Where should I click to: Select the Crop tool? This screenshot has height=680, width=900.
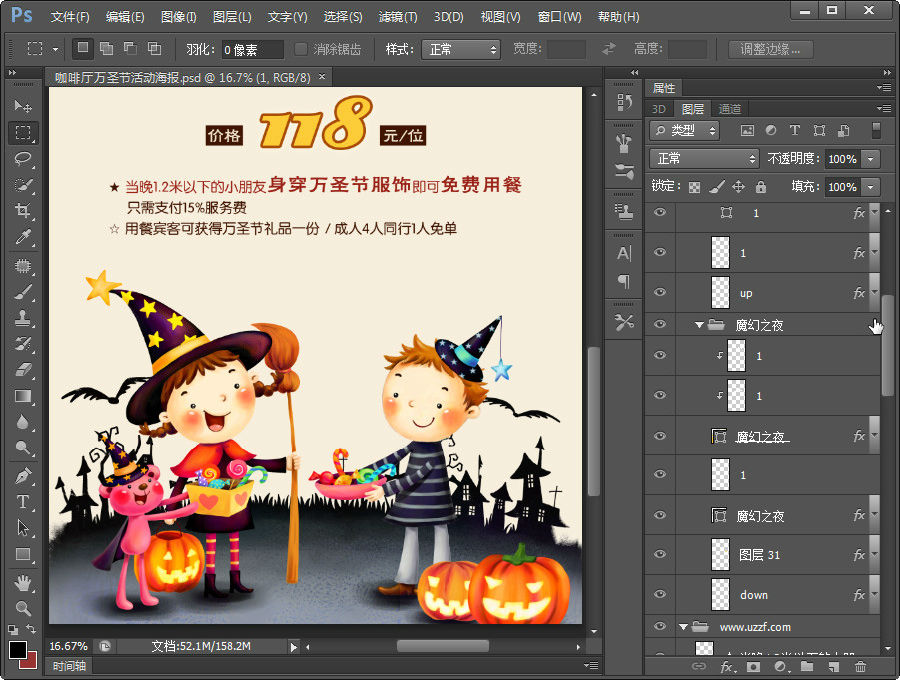(22, 211)
